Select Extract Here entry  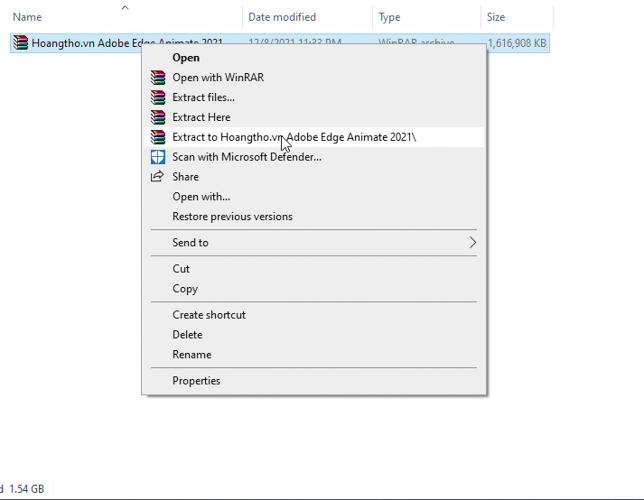314,117
